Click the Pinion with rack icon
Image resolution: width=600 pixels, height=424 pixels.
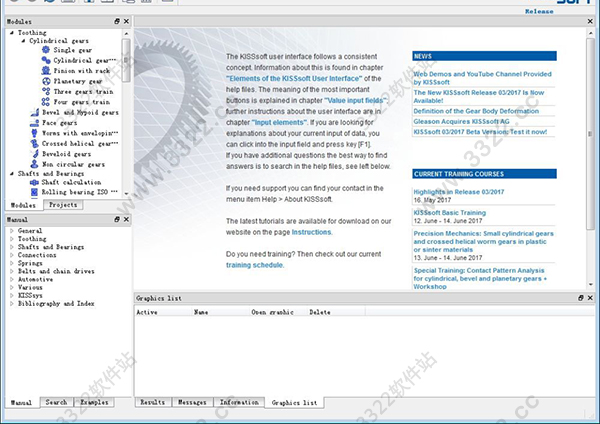(46, 70)
